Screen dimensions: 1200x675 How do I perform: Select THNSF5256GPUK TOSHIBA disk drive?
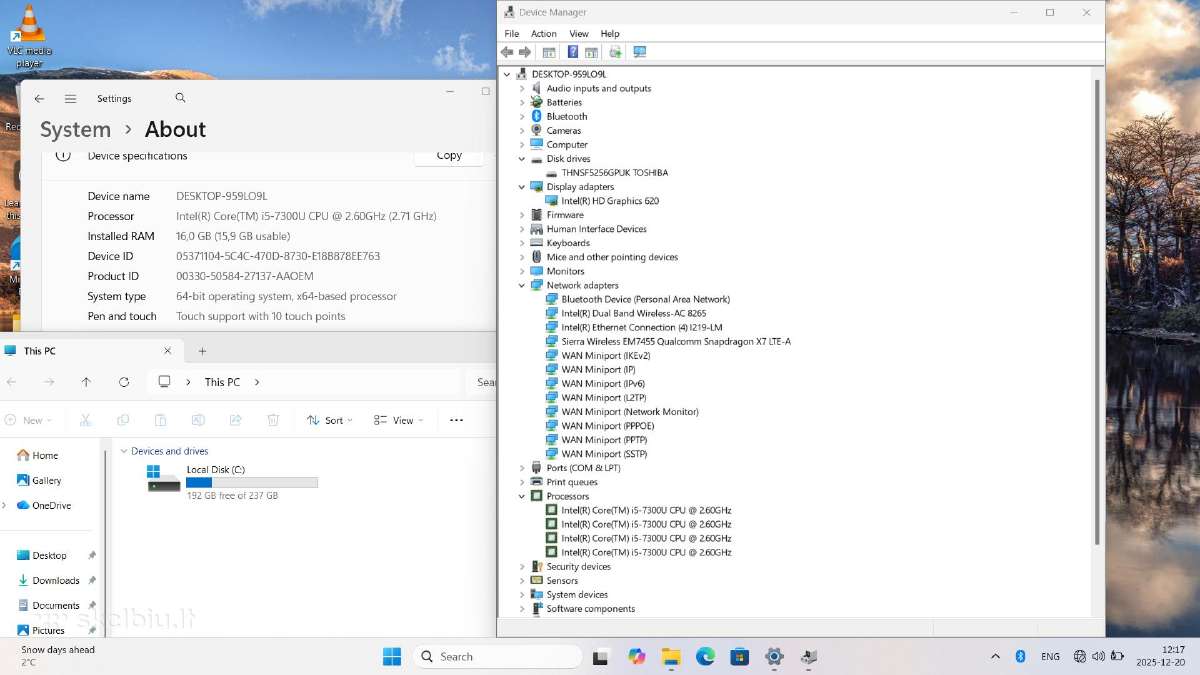click(x=614, y=173)
